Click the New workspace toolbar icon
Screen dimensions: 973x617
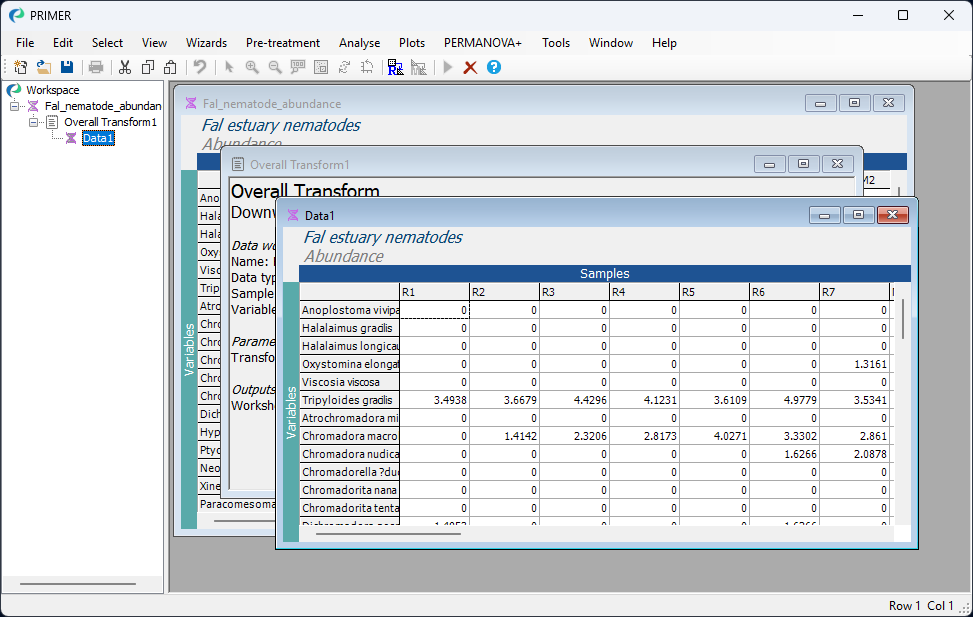[x=21, y=67]
